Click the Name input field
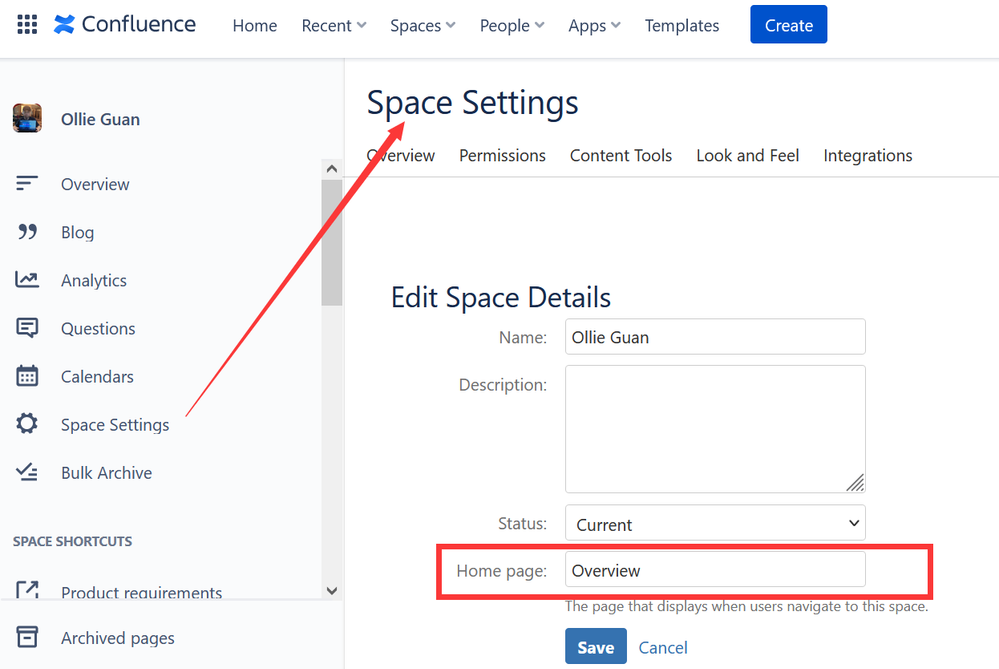The height and width of the screenshot is (669, 999). pos(715,336)
